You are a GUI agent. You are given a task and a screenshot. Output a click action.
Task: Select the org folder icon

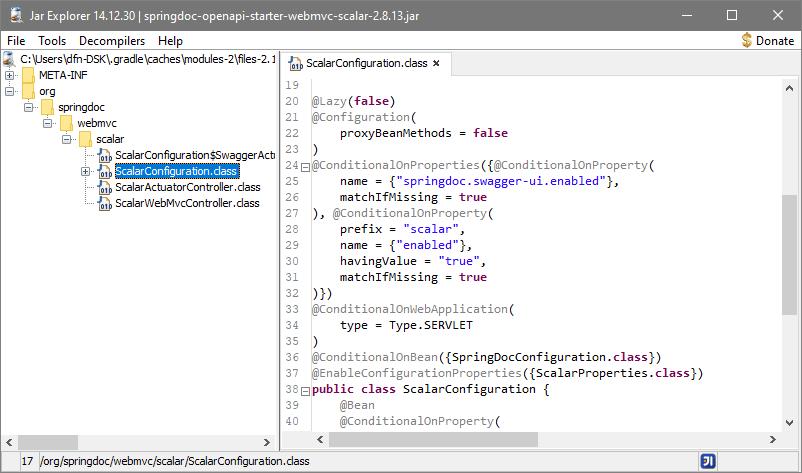pyautogui.click(x=29, y=92)
